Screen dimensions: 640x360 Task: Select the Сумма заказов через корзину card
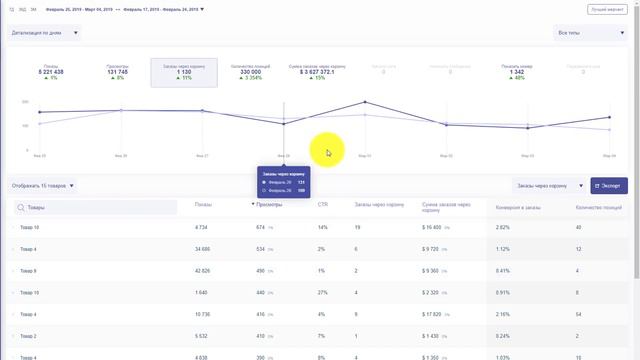click(317, 72)
